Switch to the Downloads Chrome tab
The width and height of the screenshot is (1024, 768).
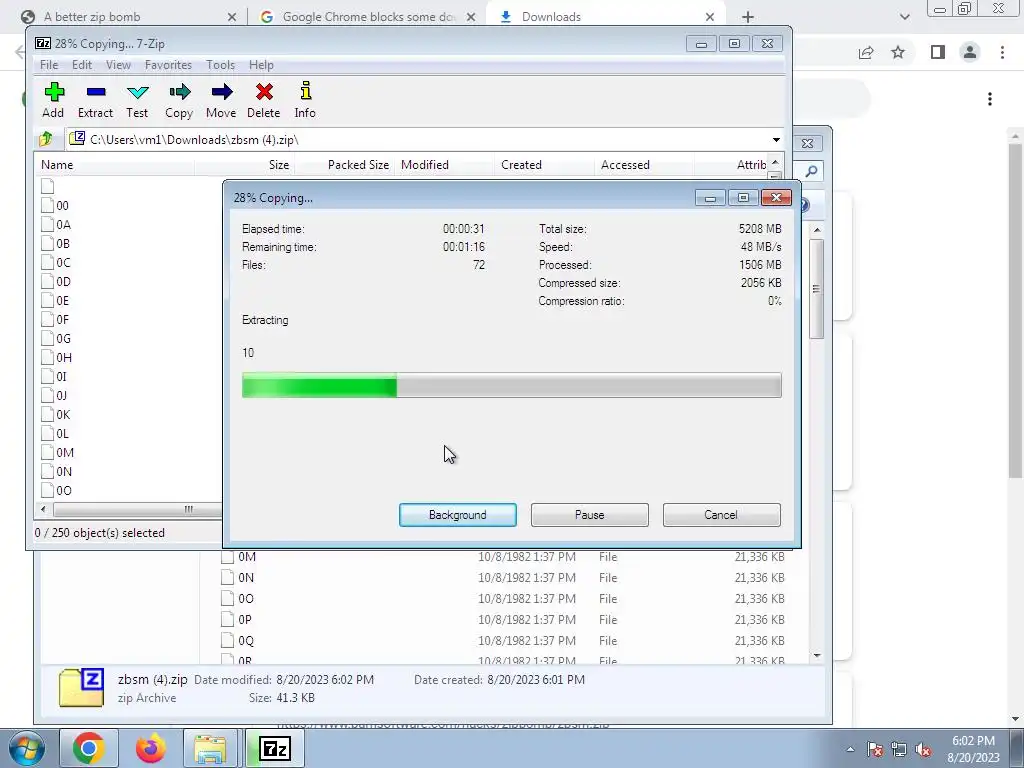pyautogui.click(x=607, y=17)
